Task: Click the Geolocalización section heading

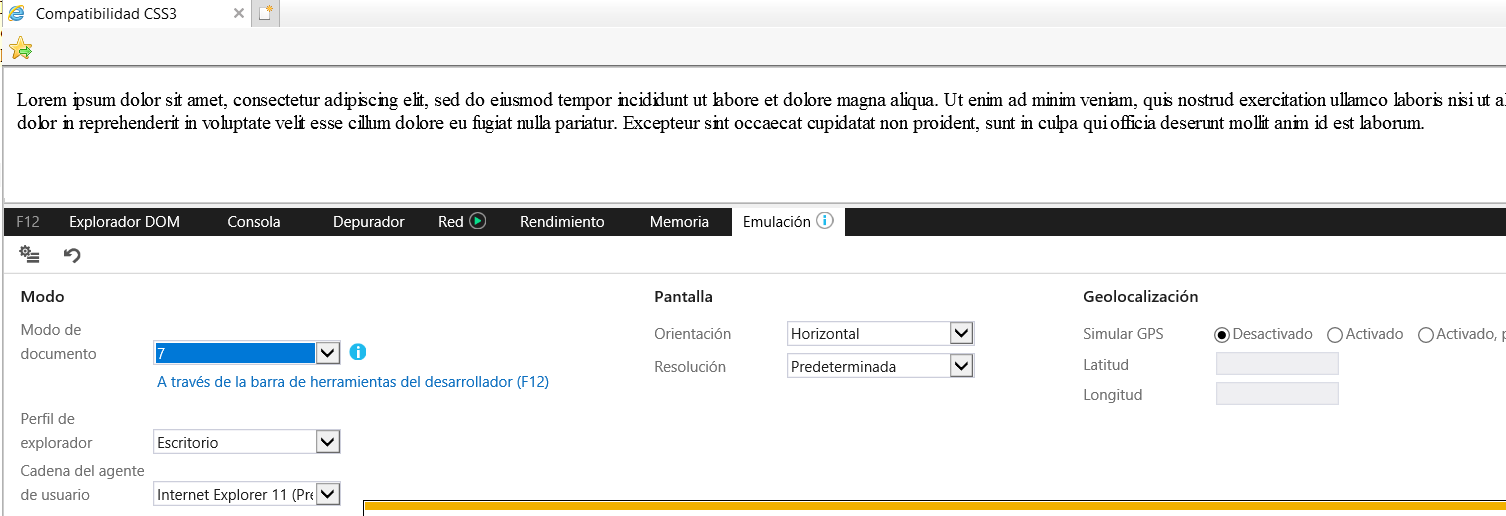Action: pos(1140,297)
